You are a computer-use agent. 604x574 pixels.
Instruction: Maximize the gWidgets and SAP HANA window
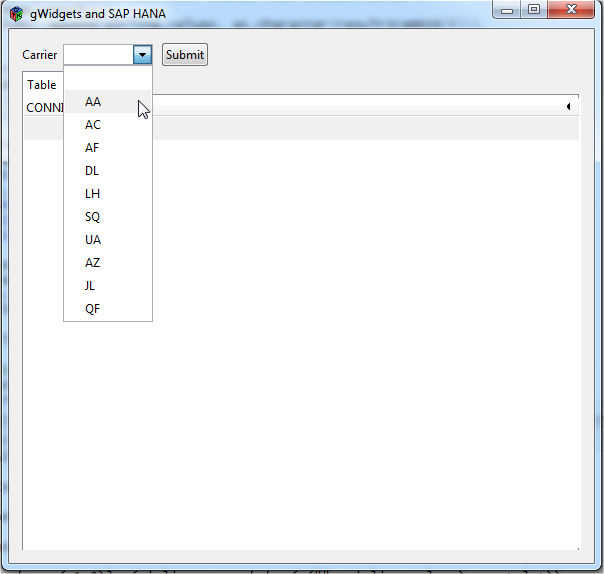tap(534, 10)
